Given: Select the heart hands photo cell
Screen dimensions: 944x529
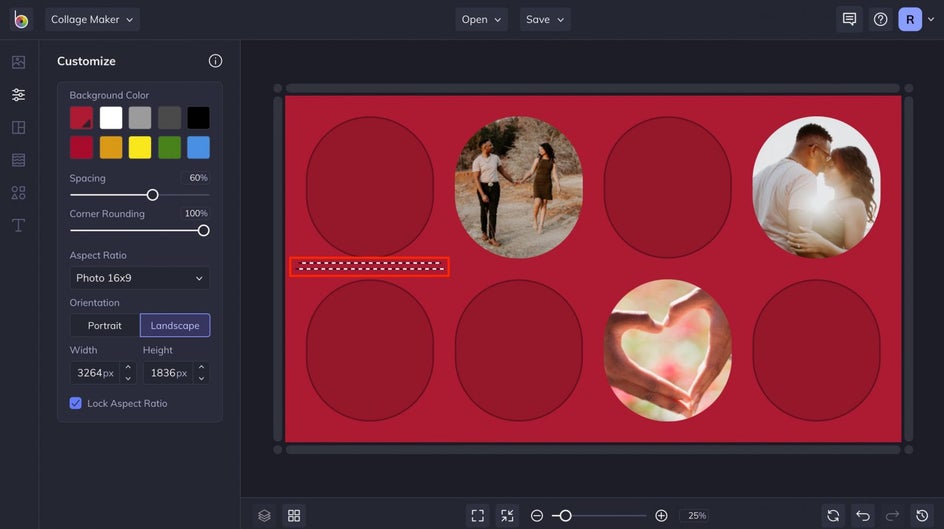Looking at the screenshot, I should point(668,350).
